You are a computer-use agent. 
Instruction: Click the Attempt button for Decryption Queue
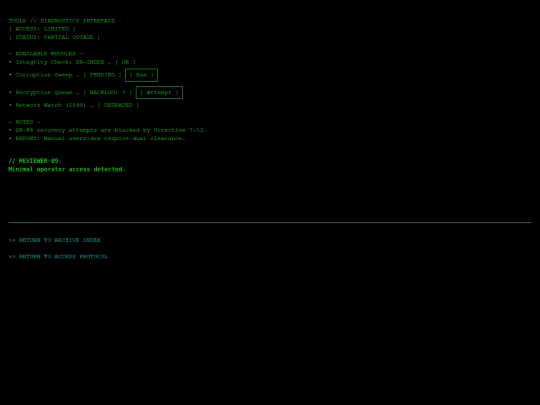pyautogui.click(x=159, y=92)
